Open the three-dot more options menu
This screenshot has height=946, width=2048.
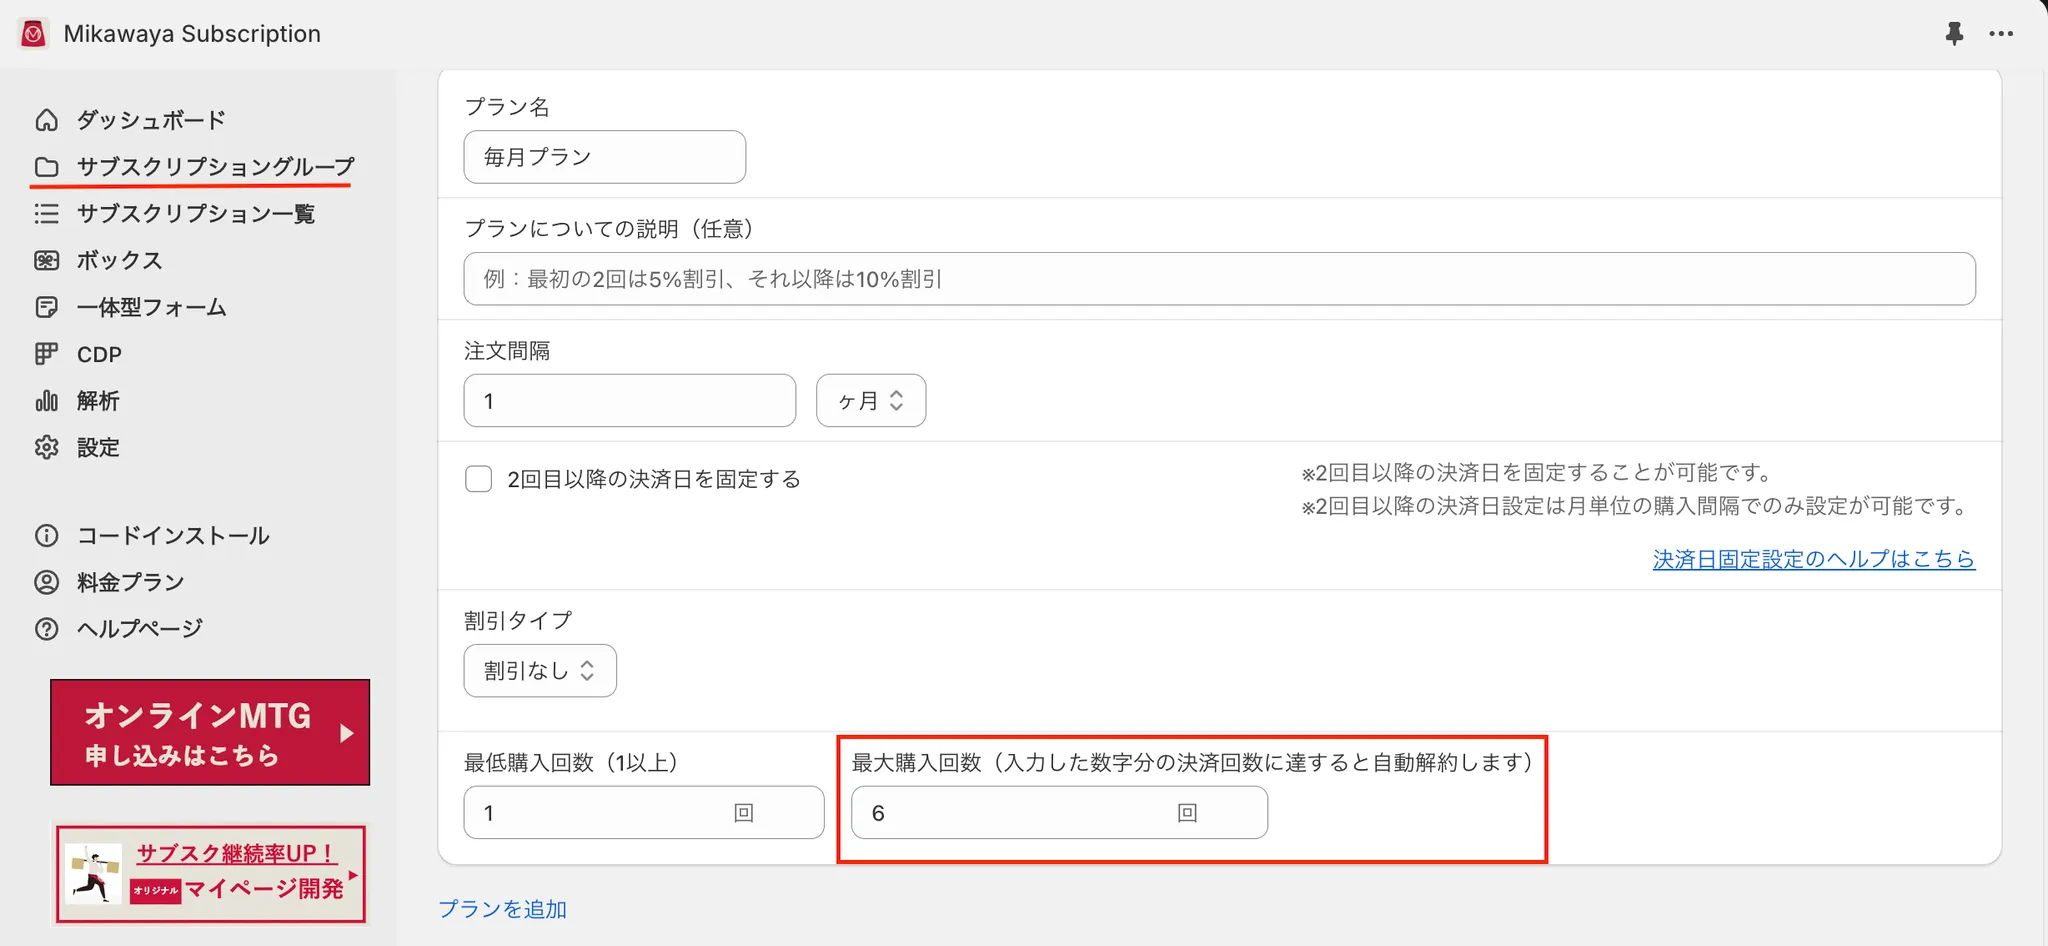tap(2001, 34)
